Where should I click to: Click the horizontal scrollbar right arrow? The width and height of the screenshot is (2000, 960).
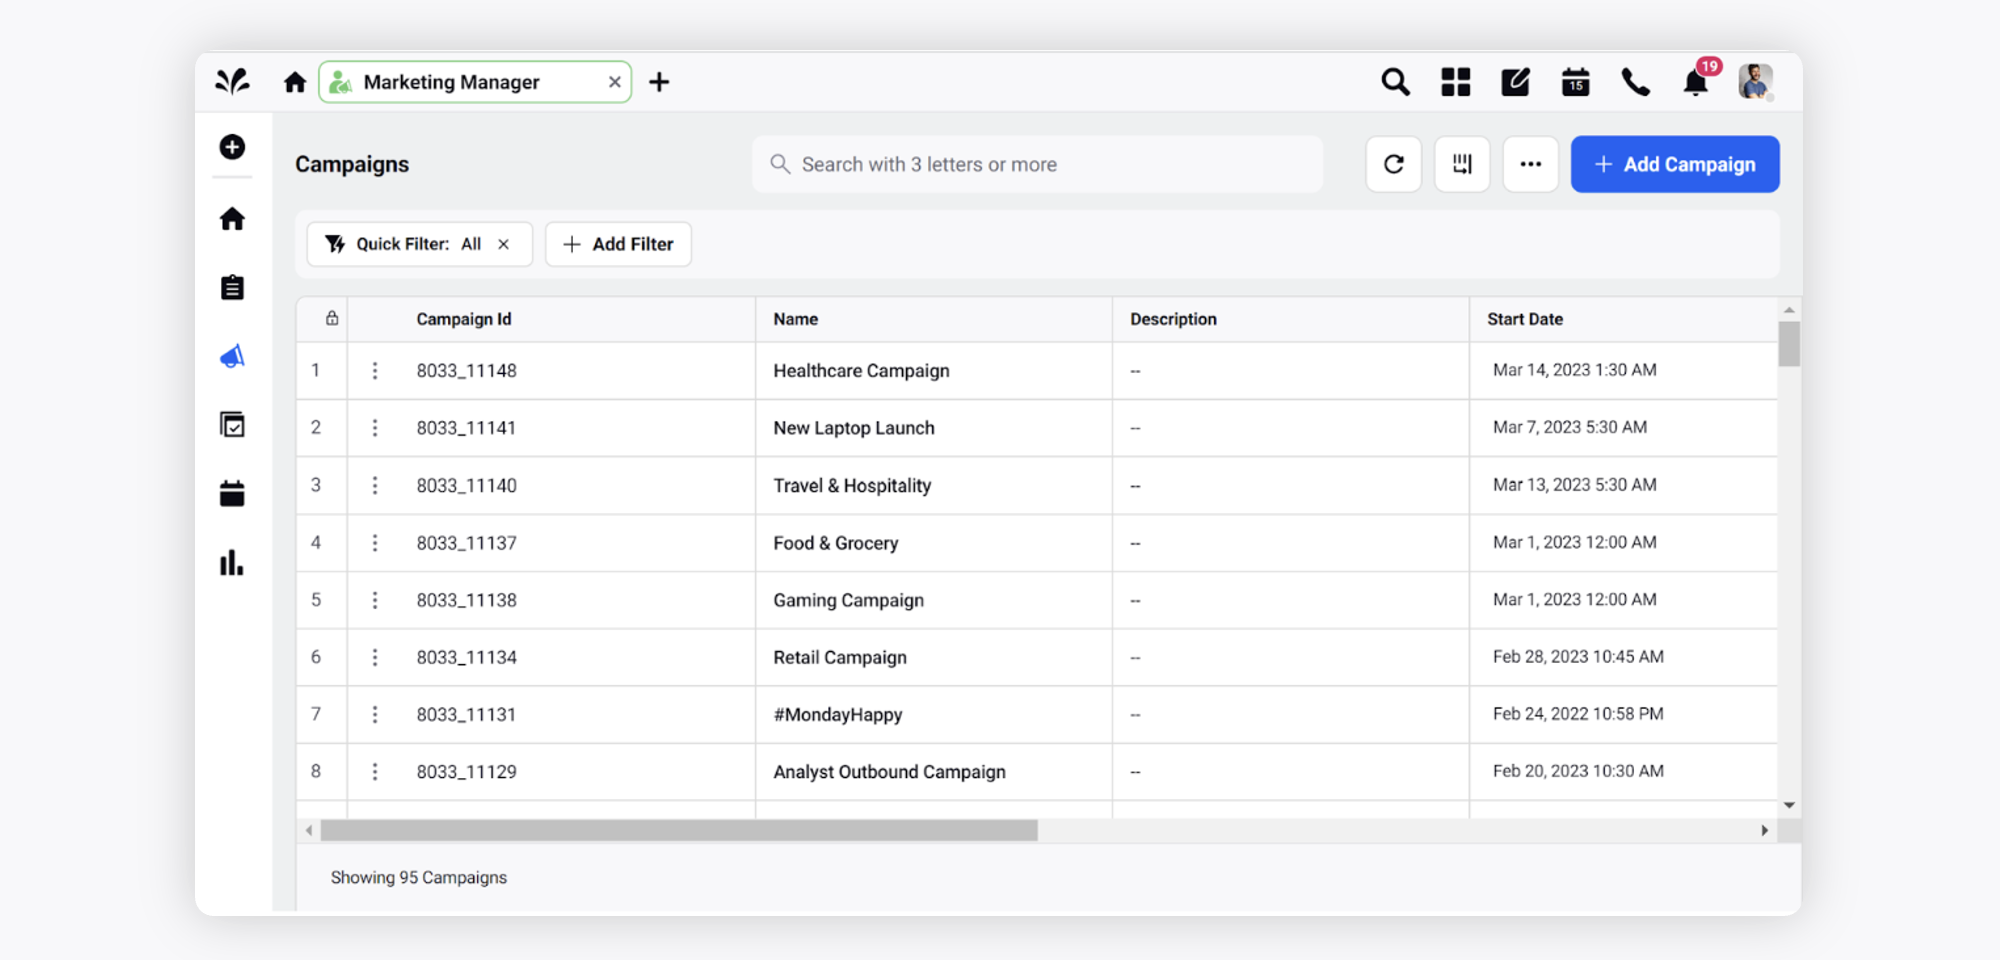(x=1765, y=830)
